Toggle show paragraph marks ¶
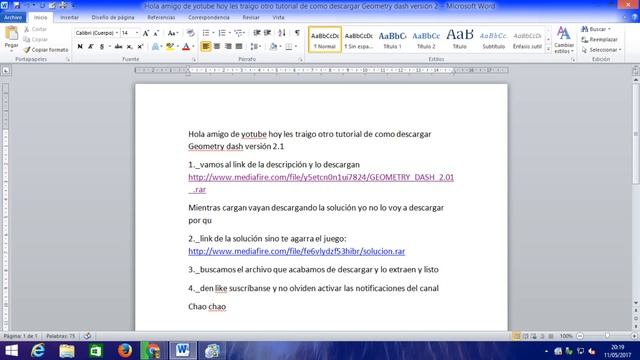The height and width of the screenshot is (360, 640). [x=297, y=33]
